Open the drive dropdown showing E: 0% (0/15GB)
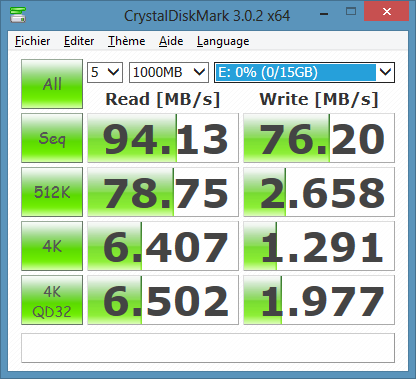The height and width of the screenshot is (379, 416). [x=304, y=72]
